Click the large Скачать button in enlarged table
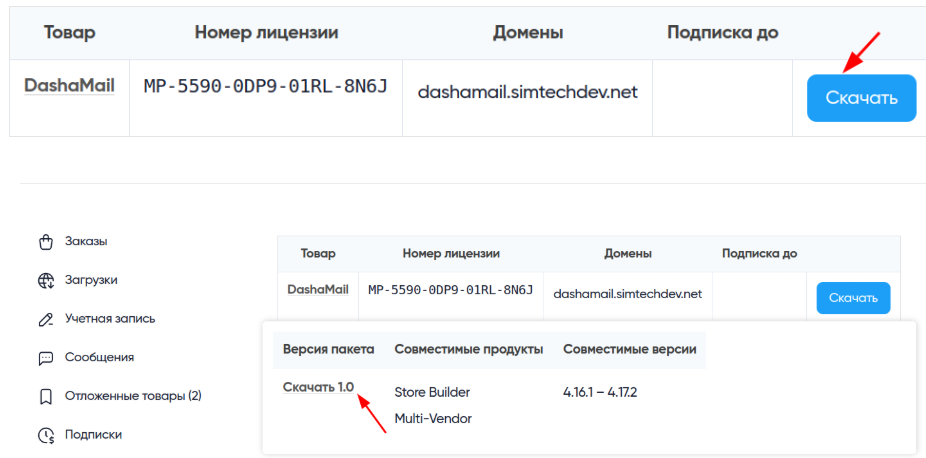The width and height of the screenshot is (926, 458). point(862,98)
